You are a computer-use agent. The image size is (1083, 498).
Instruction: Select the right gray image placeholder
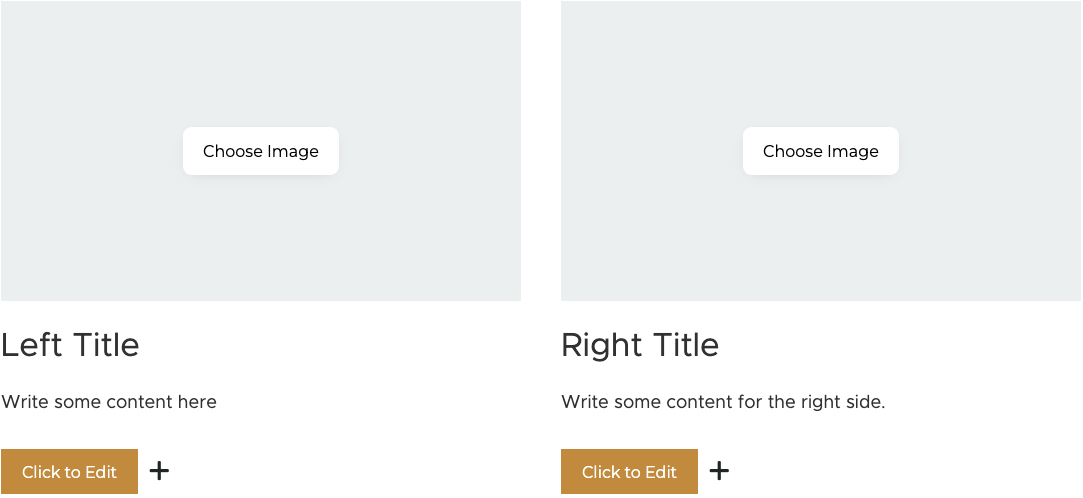821,151
